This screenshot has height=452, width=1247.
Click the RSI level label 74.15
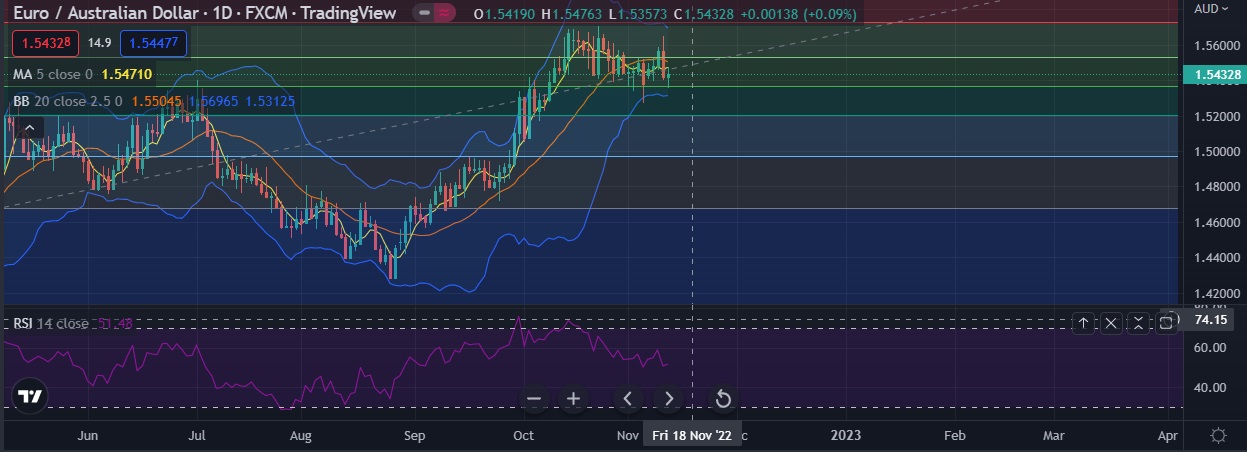[1211, 320]
